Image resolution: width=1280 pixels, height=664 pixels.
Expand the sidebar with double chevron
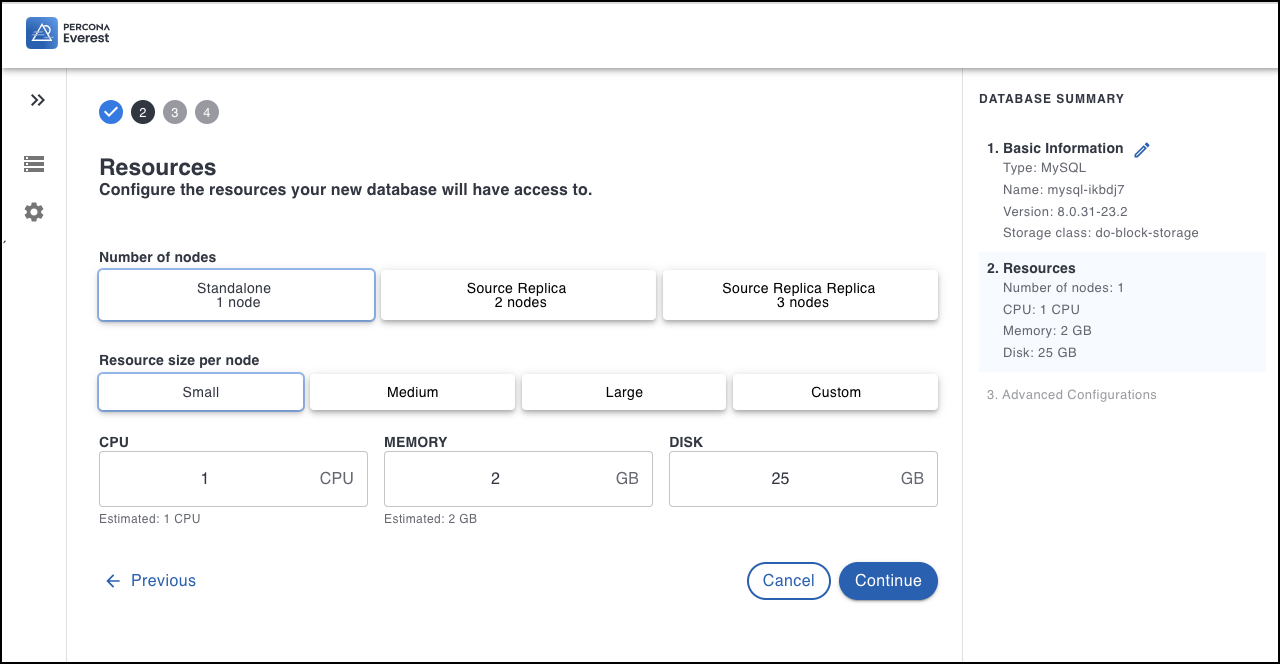click(37, 100)
